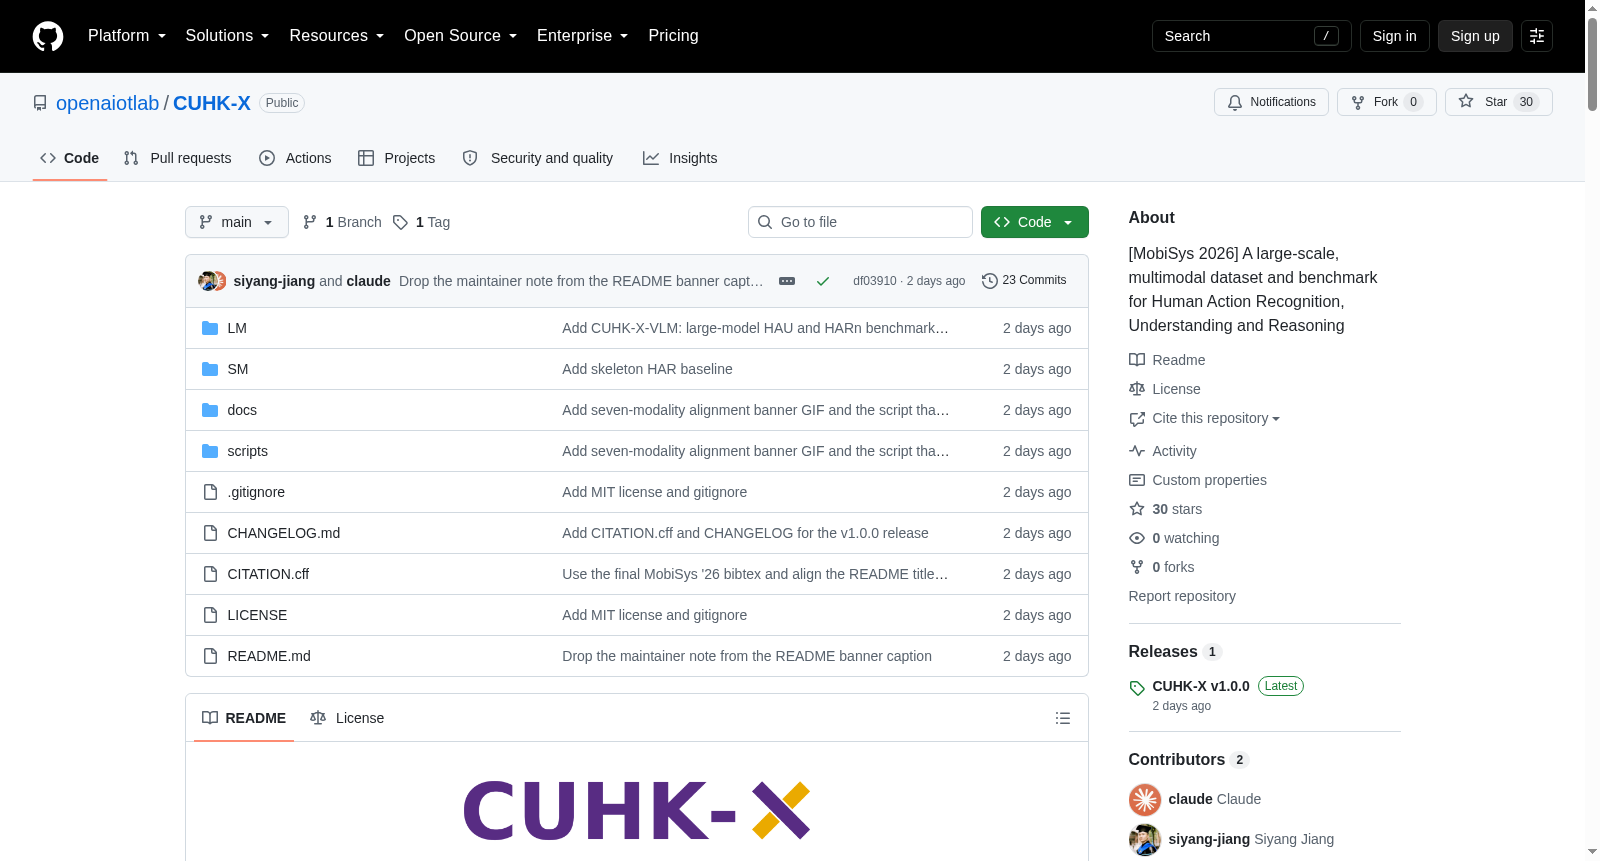
Task: Expand the Solutions menu
Action: pyautogui.click(x=228, y=36)
